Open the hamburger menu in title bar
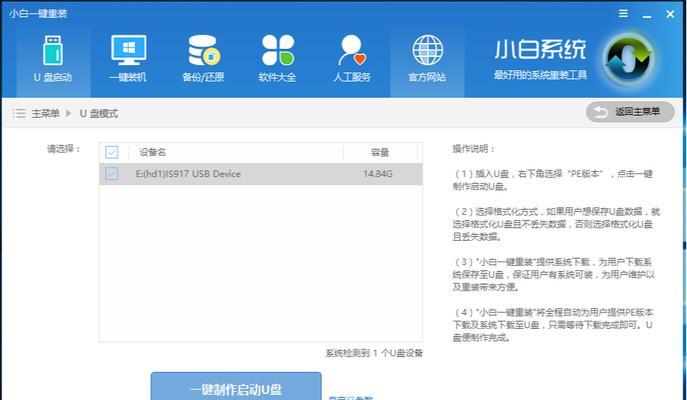This screenshot has height=400, width=687. [623, 14]
